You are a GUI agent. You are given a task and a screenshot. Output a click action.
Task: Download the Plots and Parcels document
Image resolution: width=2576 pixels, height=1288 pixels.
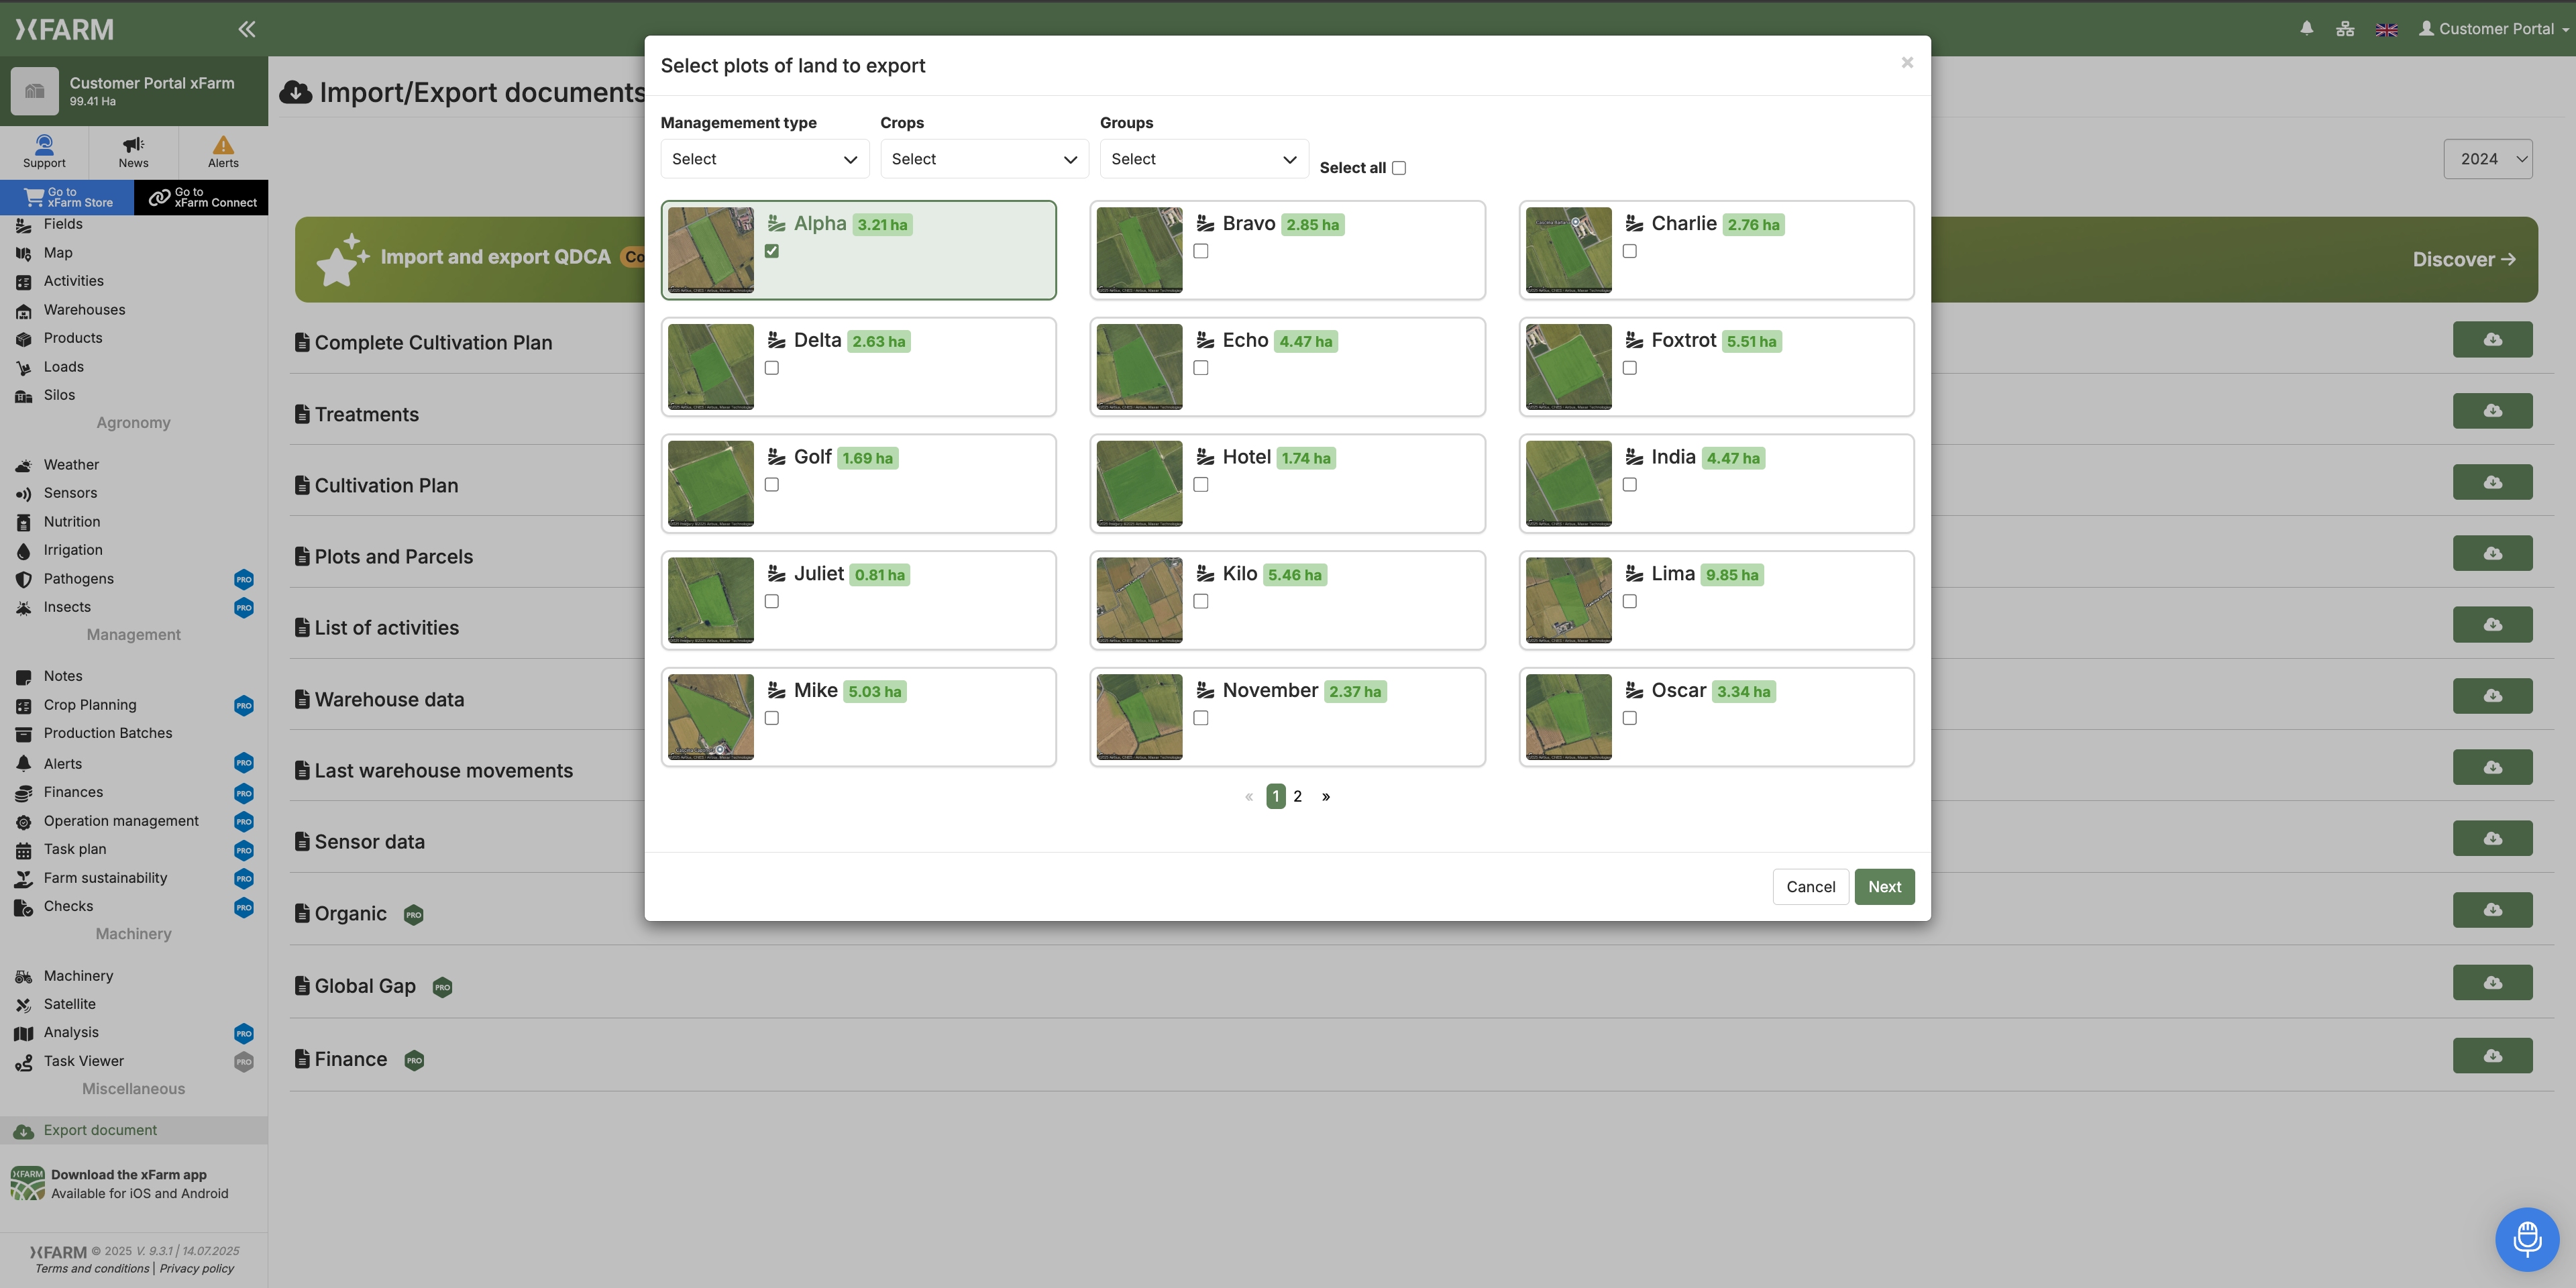coord(2492,553)
